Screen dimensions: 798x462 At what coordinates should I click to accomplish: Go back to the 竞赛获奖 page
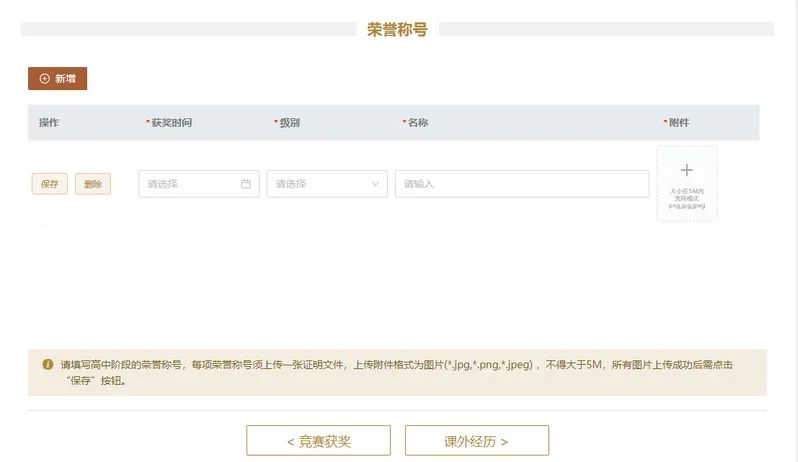coord(319,441)
